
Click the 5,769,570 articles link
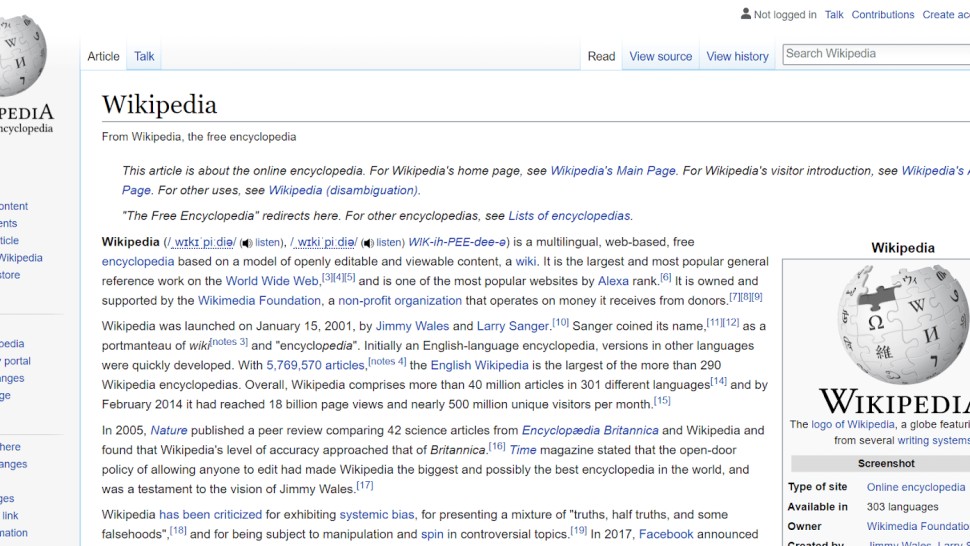pos(315,365)
